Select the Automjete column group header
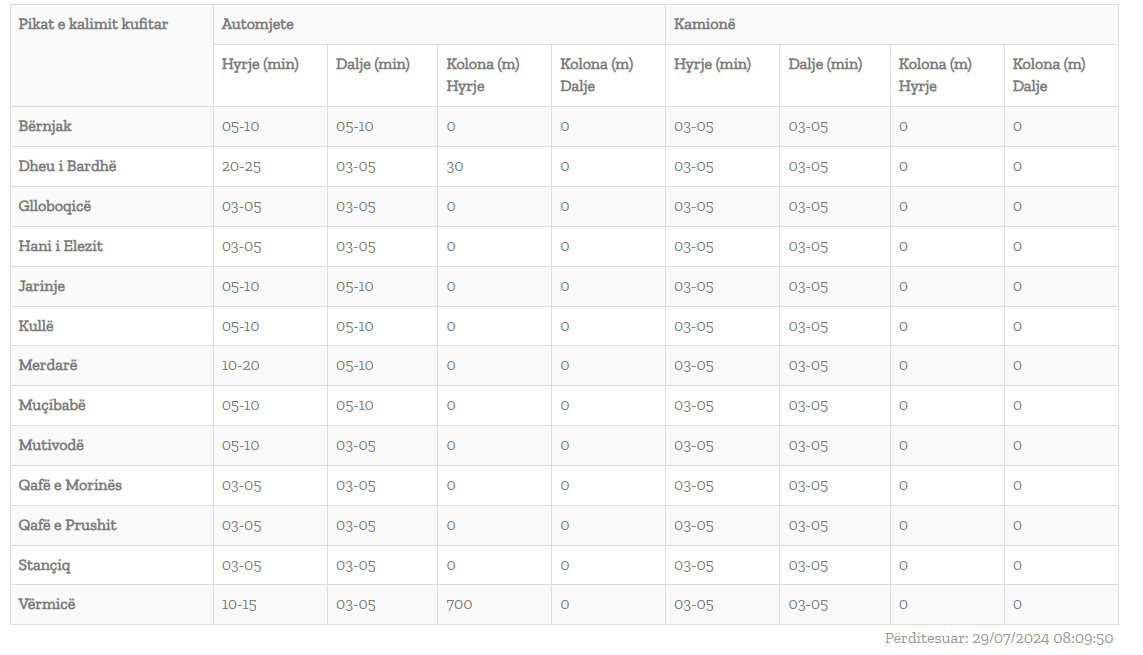This screenshot has height=655, width=1143. [257, 24]
